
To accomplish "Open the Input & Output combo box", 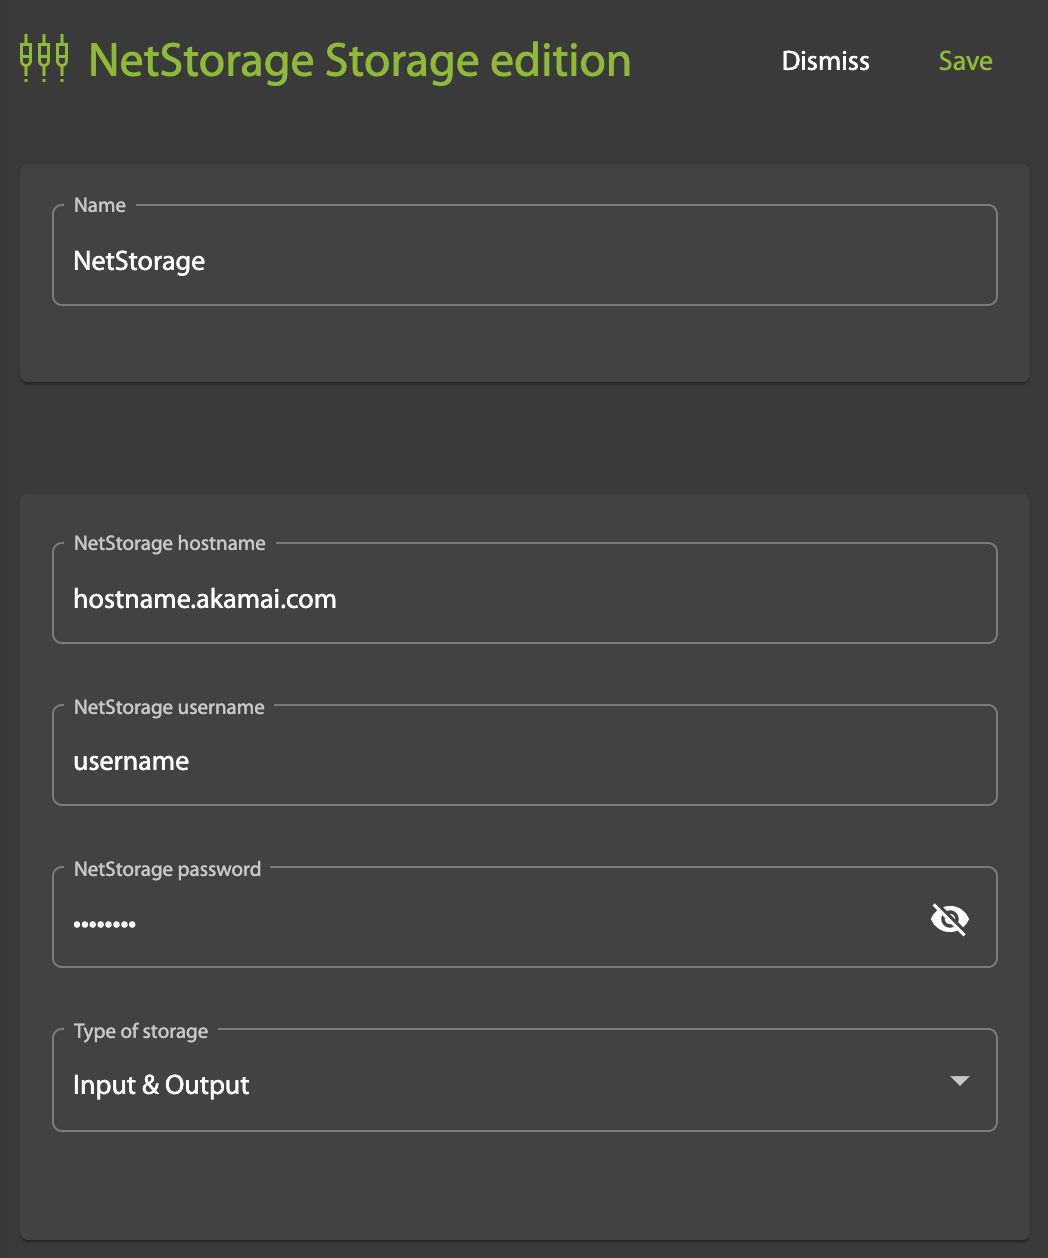I will [x=500, y=1085].
